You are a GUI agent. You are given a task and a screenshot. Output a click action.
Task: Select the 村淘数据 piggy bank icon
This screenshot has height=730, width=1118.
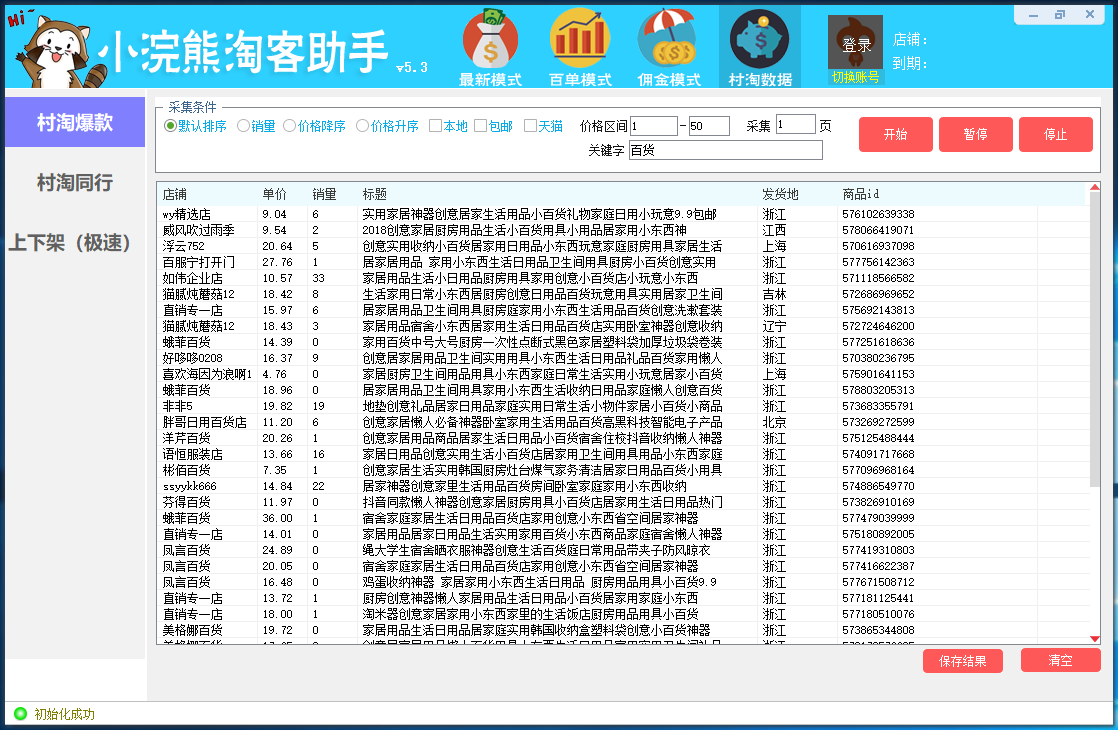pyautogui.click(x=759, y=40)
